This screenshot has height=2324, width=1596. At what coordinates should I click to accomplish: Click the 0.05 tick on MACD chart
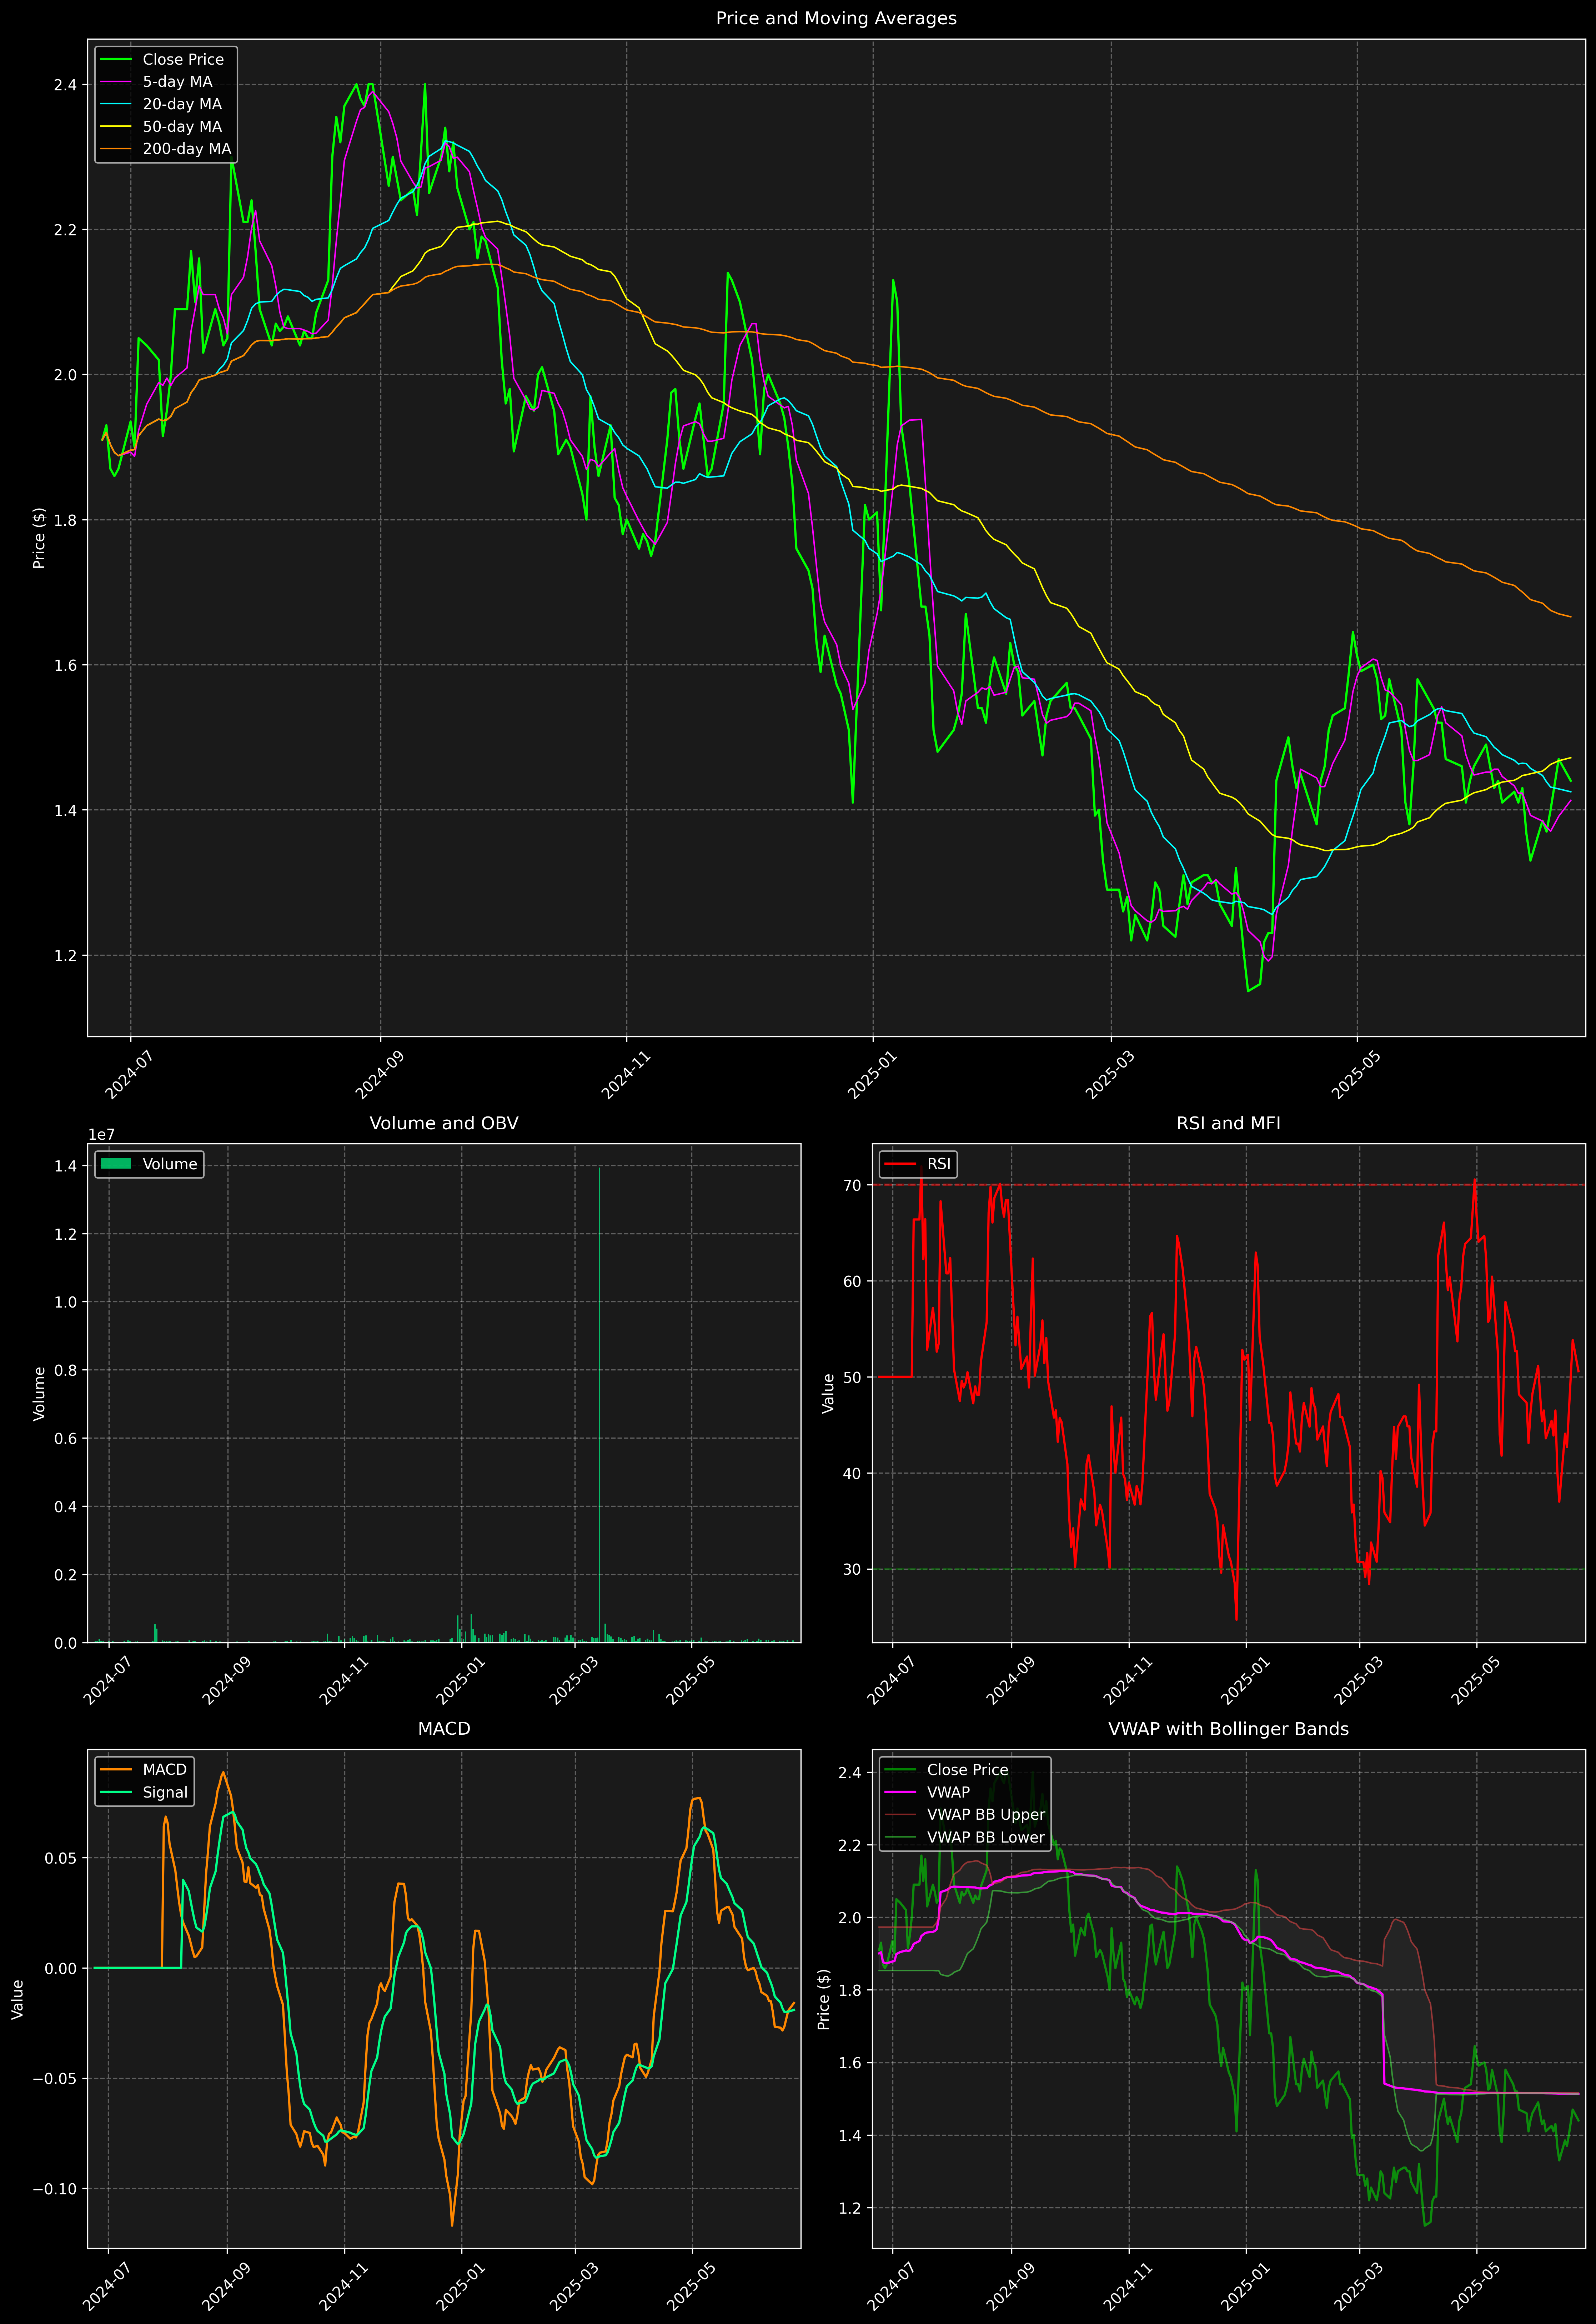click(61, 1858)
